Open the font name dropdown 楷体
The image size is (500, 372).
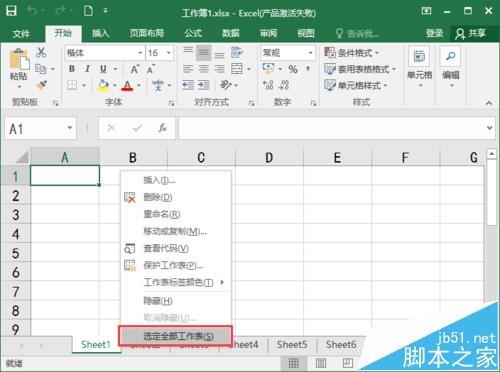click(140, 53)
